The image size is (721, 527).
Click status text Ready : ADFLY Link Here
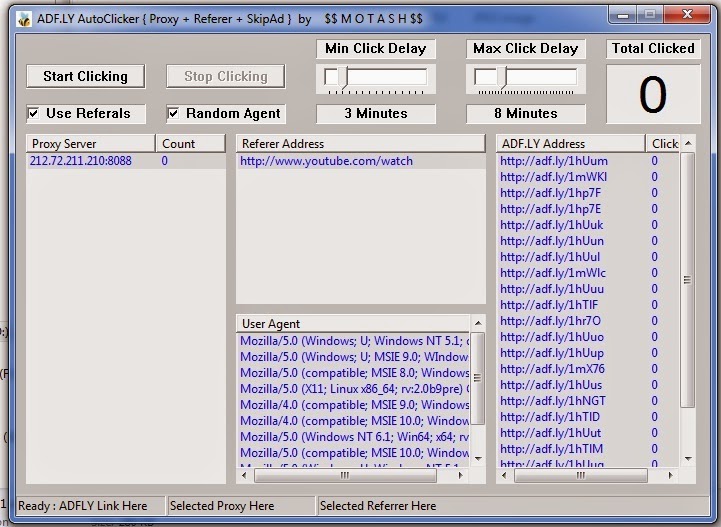point(83,506)
